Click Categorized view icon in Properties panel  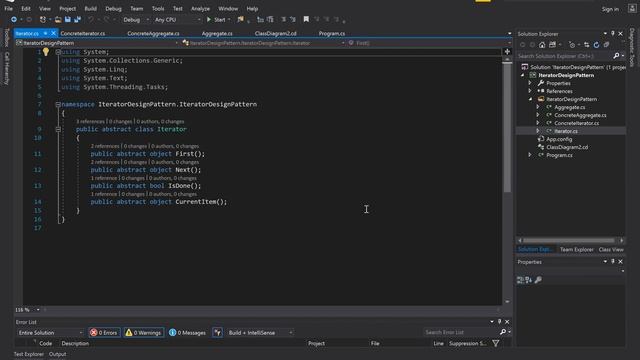(x=520, y=280)
